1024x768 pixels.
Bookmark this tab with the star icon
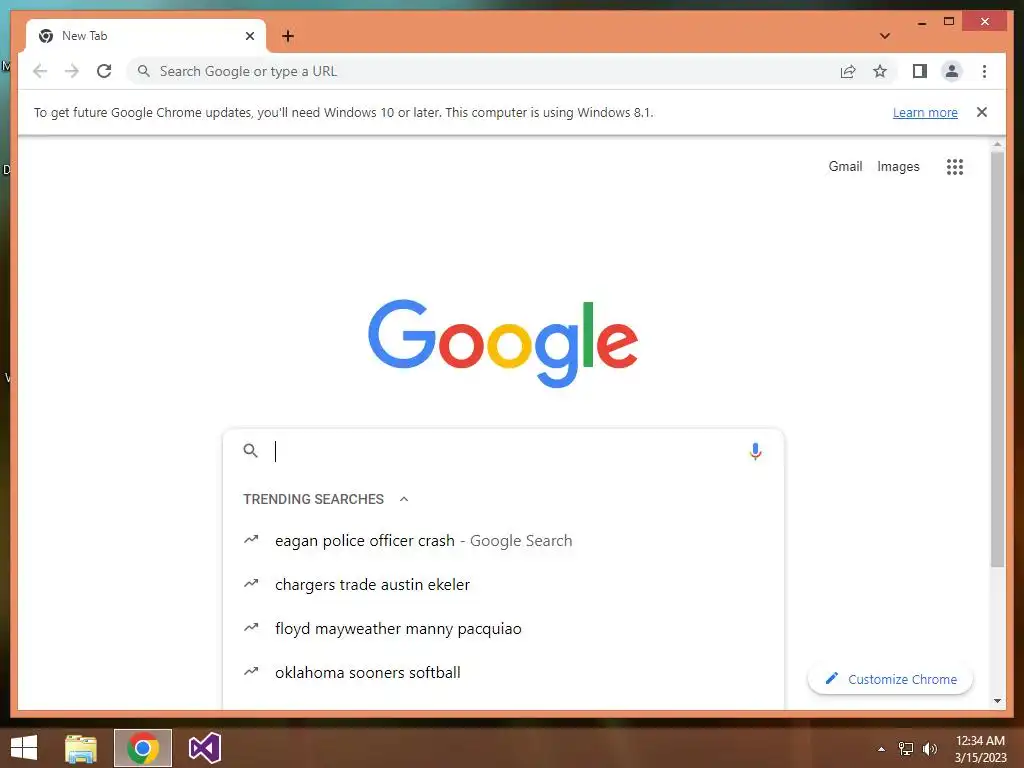click(x=880, y=71)
